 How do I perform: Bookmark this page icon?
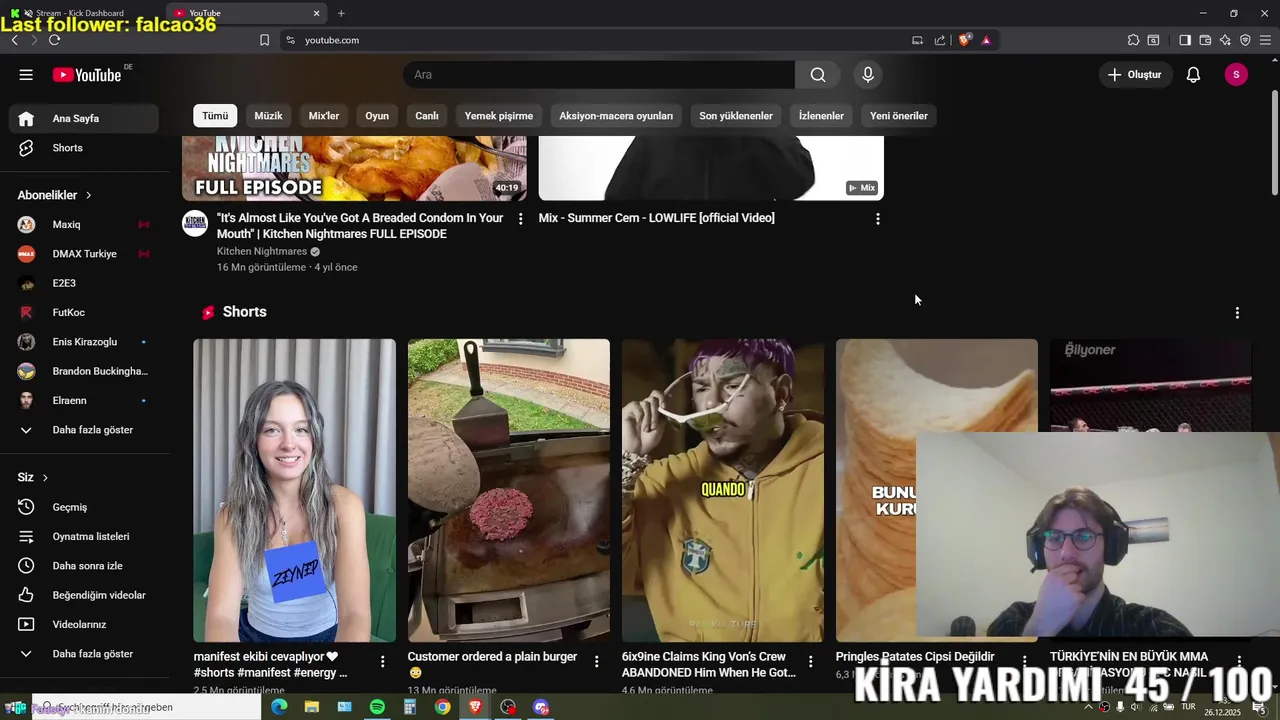pyautogui.click(x=264, y=40)
